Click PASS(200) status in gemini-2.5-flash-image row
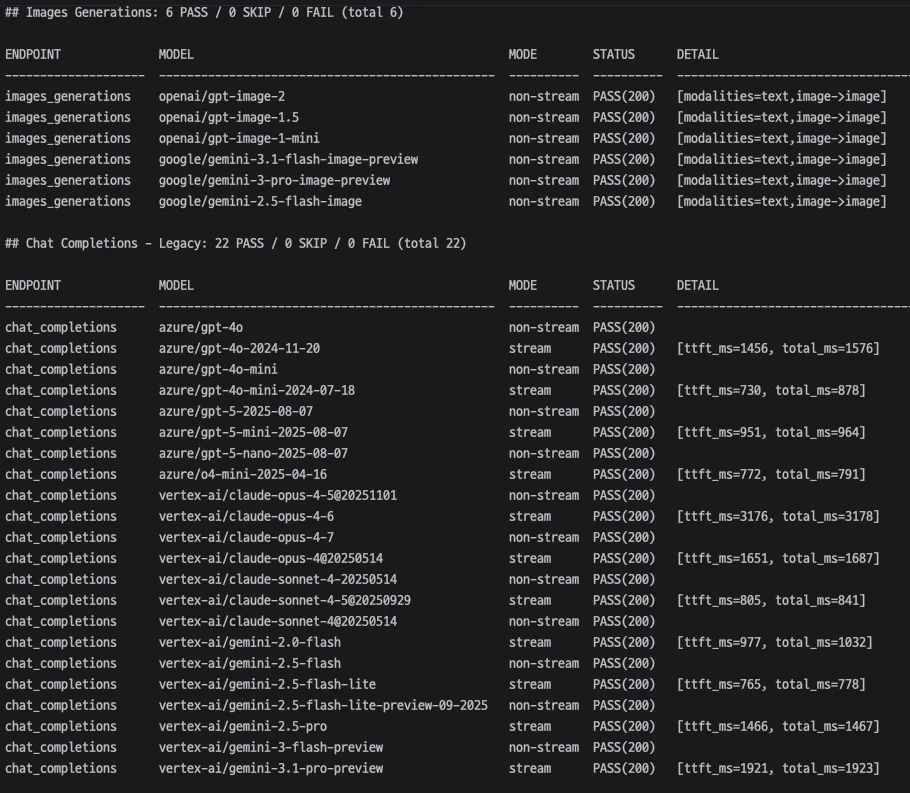Image resolution: width=910 pixels, height=793 pixels. point(624,201)
